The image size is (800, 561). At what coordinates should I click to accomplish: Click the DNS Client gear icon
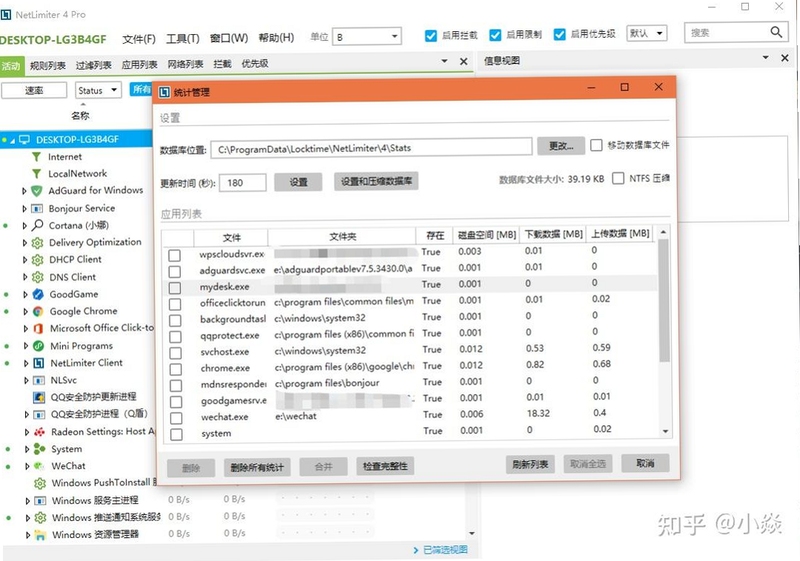pos(37,277)
